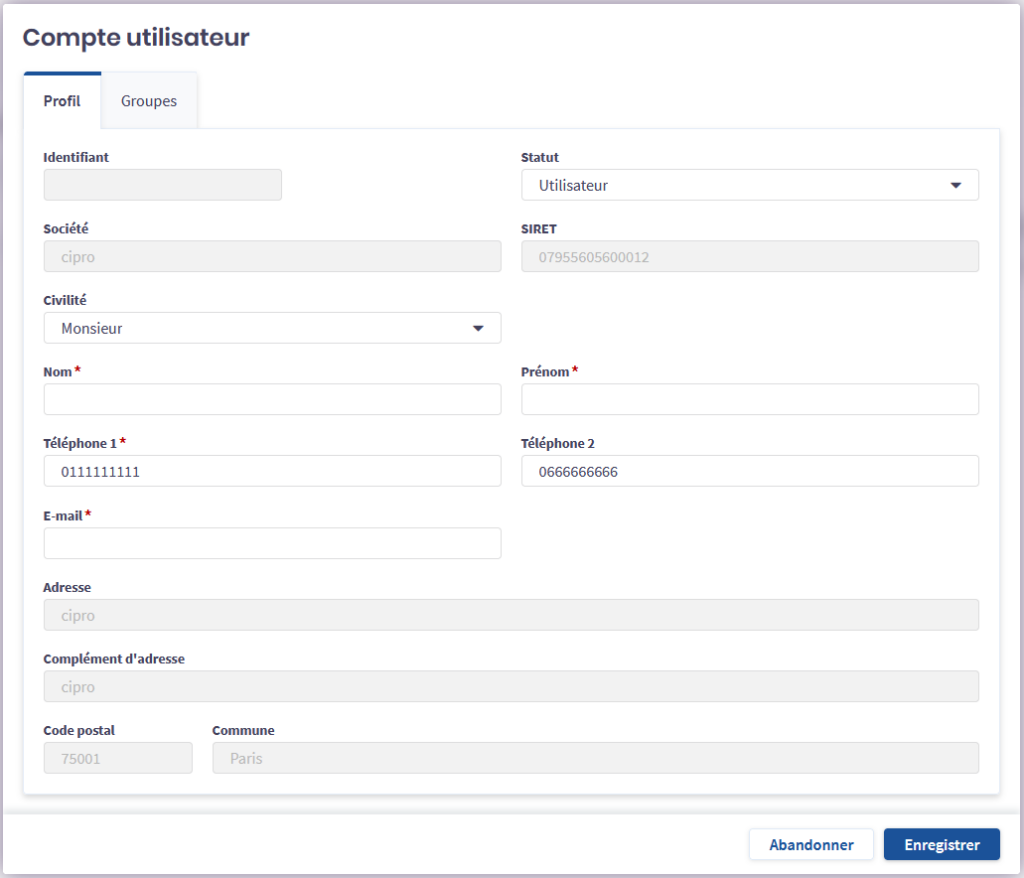1024x878 pixels.
Task: Focus the Nom input field
Action: point(272,399)
